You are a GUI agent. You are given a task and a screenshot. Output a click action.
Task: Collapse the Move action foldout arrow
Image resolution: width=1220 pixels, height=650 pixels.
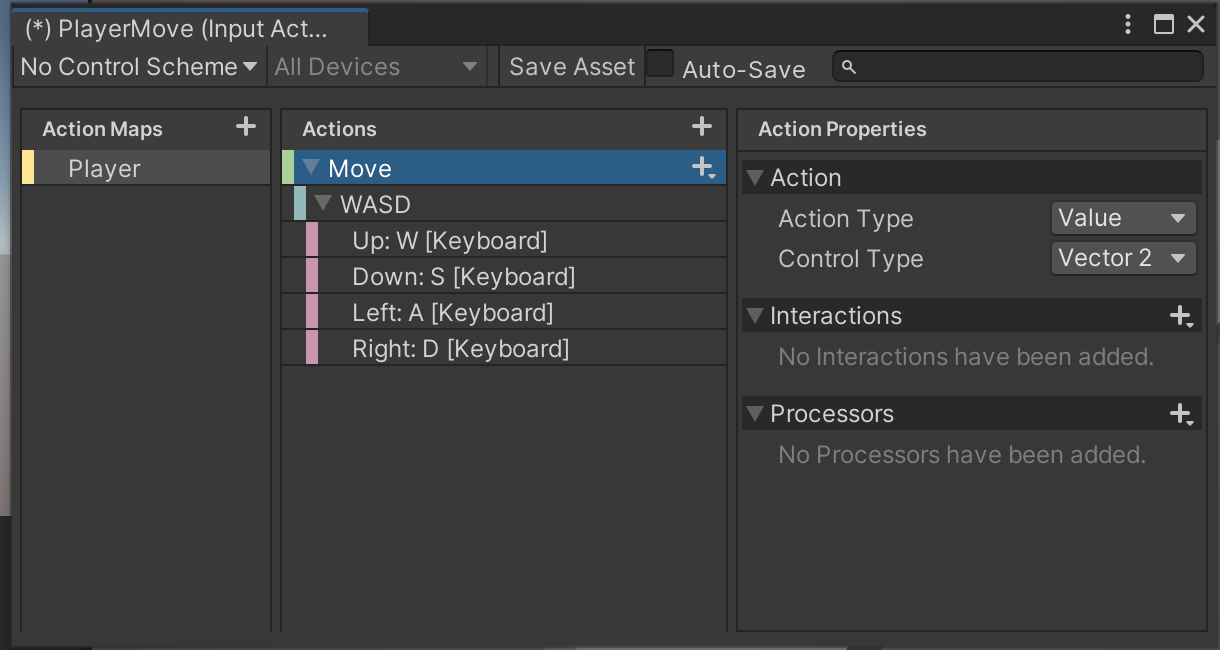pyautogui.click(x=311, y=168)
